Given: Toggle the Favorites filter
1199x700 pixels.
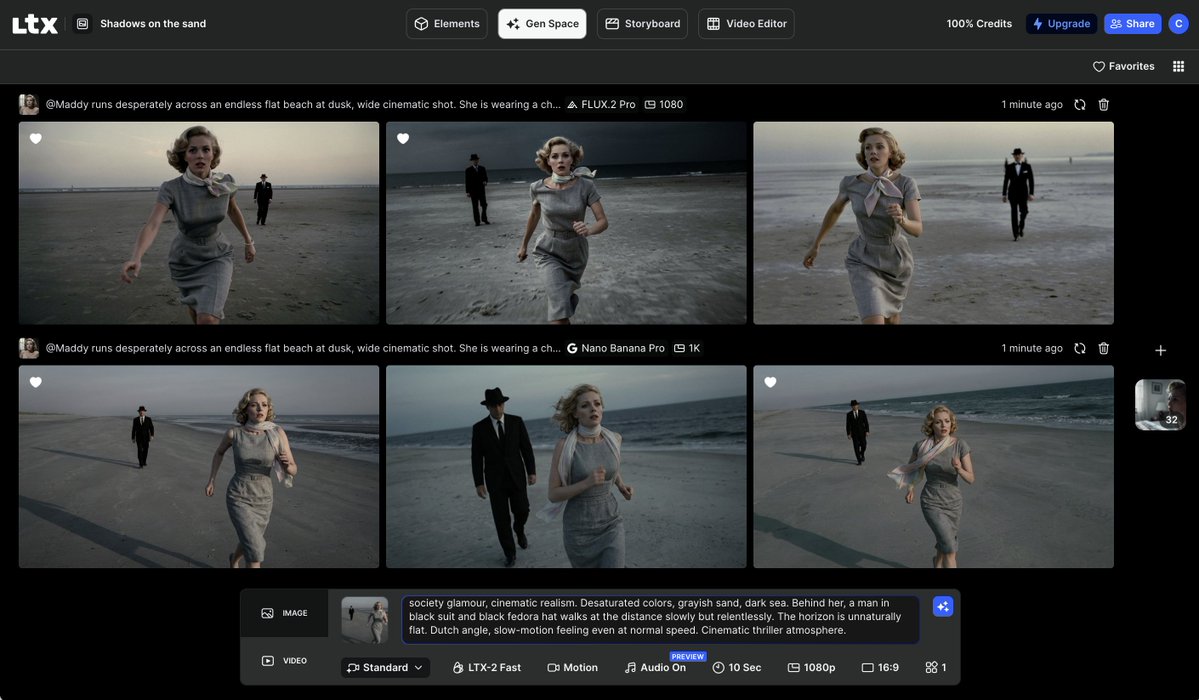Looking at the screenshot, I should tap(1123, 66).
